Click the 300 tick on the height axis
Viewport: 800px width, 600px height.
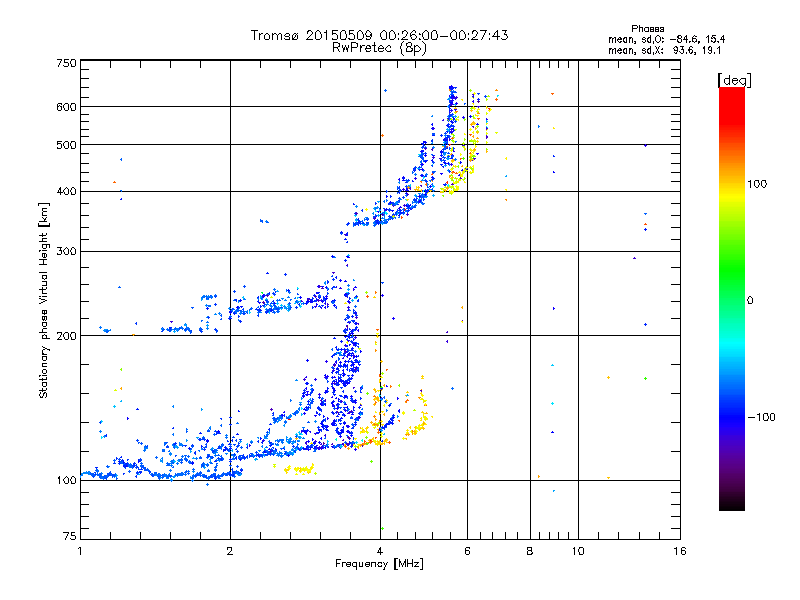(66, 251)
